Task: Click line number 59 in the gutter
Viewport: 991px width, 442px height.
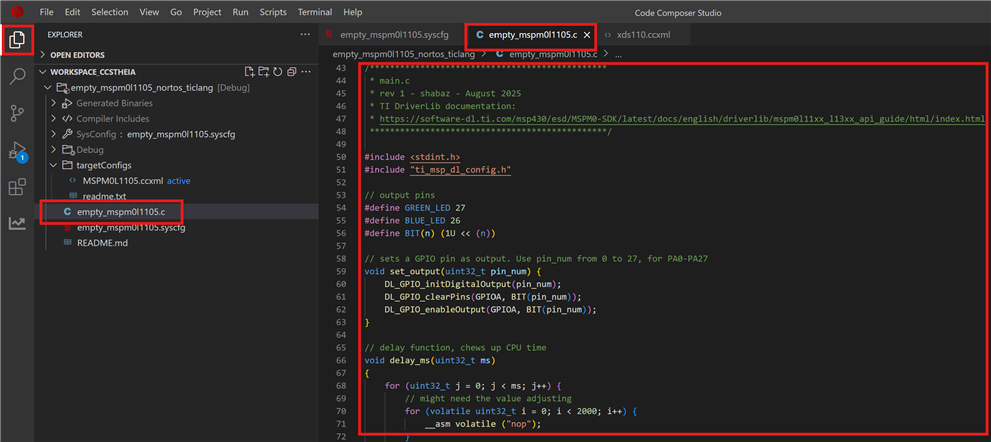Action: click(341, 272)
